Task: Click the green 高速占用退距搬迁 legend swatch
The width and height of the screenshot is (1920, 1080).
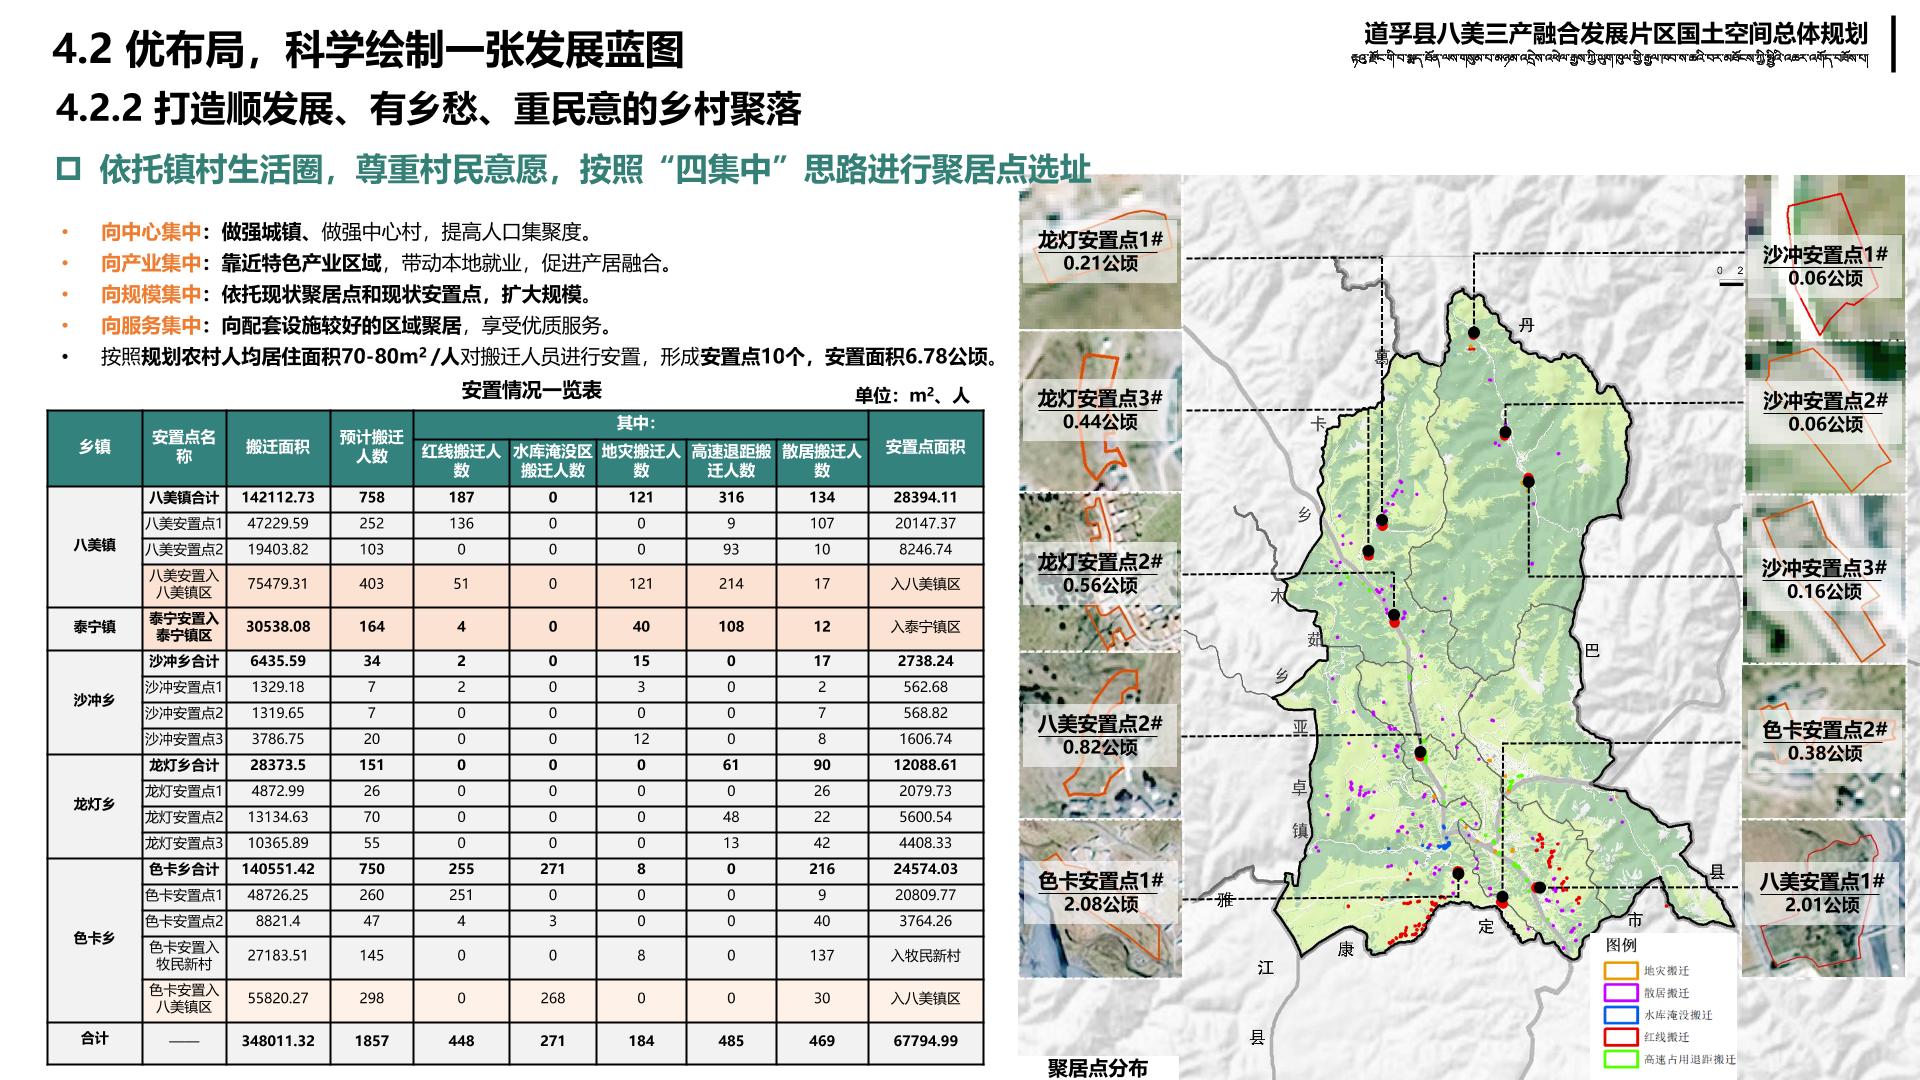Action: click(1620, 1059)
